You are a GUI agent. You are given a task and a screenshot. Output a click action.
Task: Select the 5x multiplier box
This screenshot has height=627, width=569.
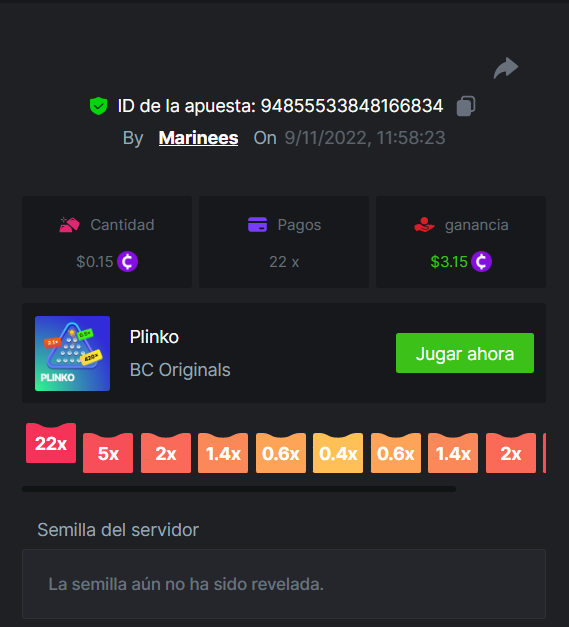click(x=108, y=453)
